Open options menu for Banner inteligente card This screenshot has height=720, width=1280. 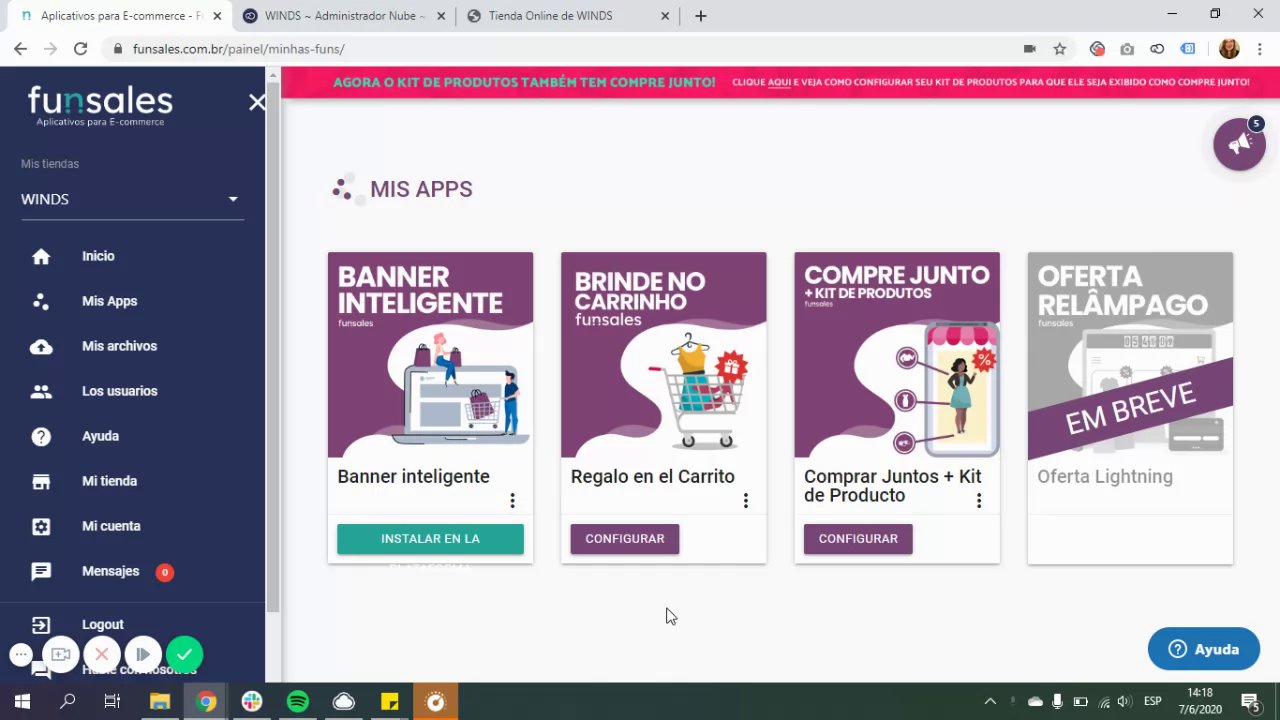512,500
